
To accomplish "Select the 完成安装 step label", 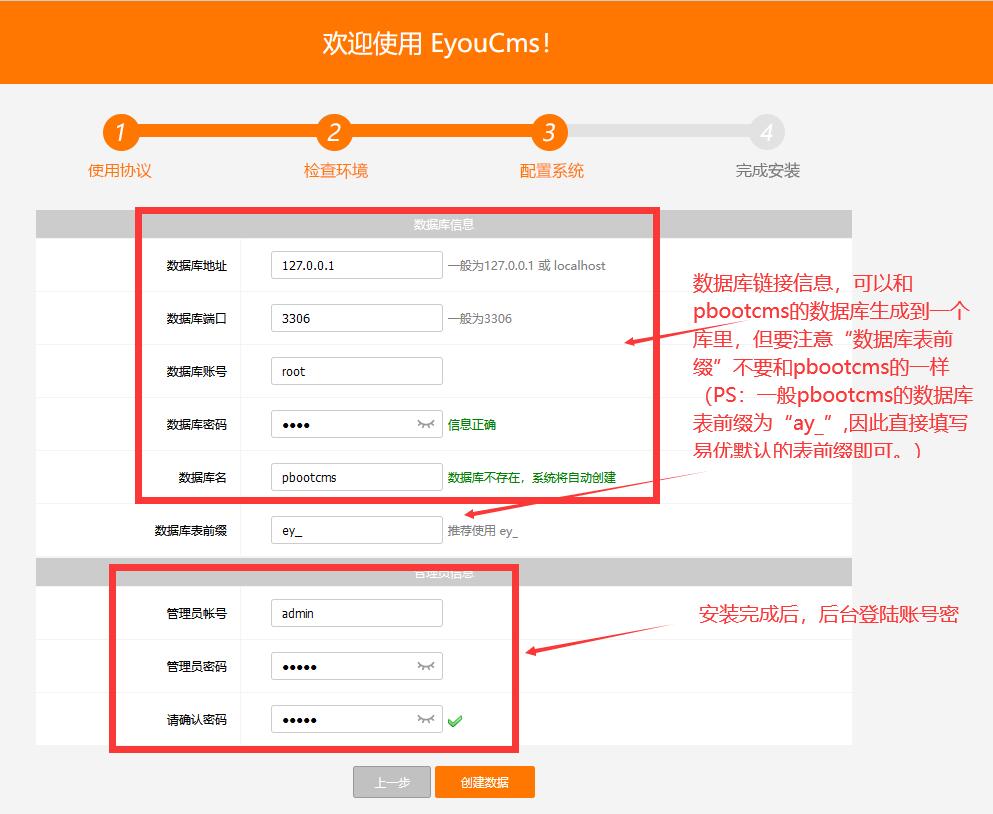I will pos(768,170).
